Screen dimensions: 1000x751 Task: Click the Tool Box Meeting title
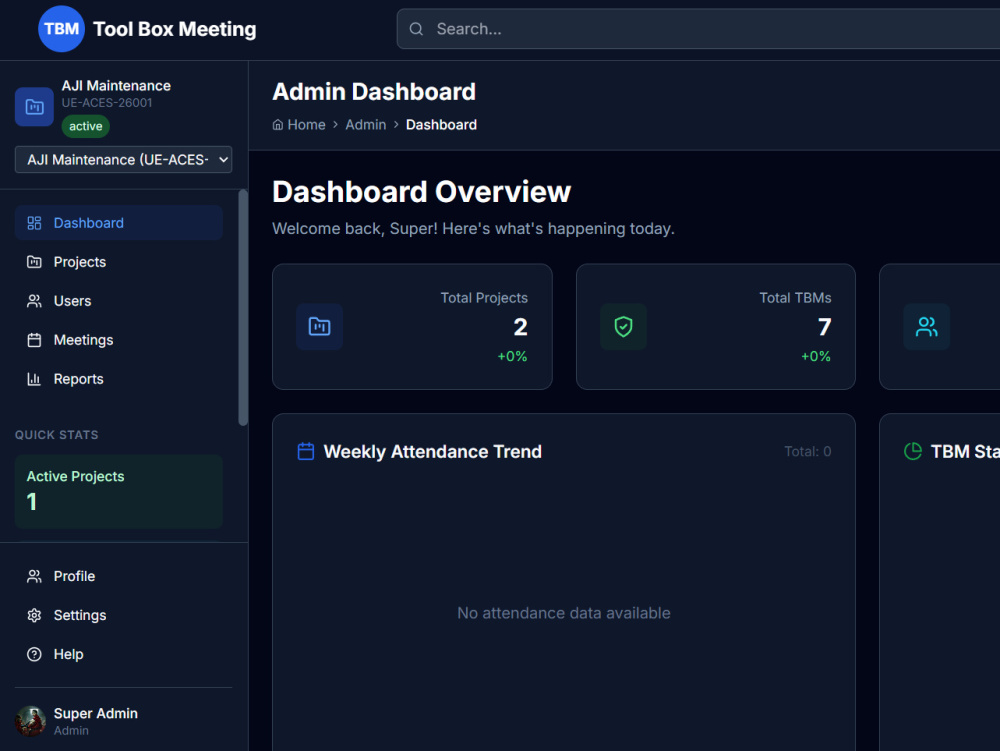175,29
